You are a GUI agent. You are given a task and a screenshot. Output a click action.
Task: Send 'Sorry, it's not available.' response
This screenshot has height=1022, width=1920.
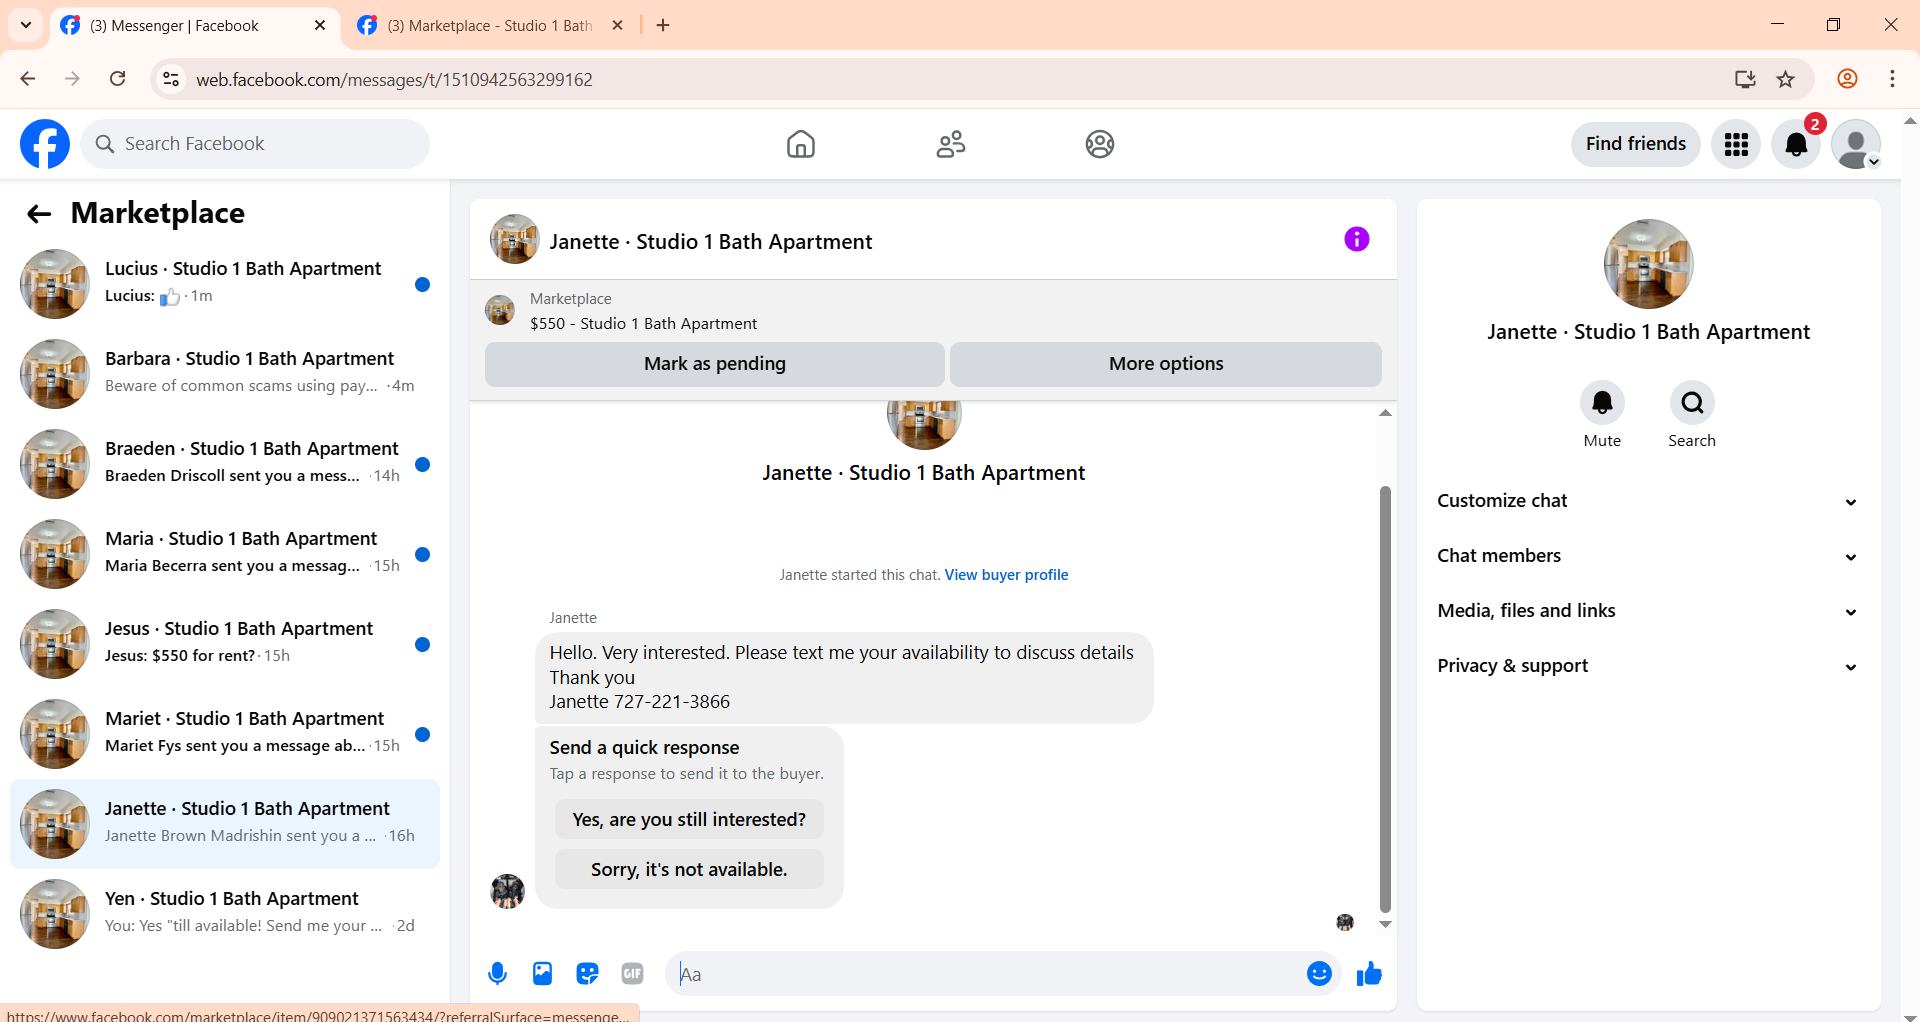[689, 869]
